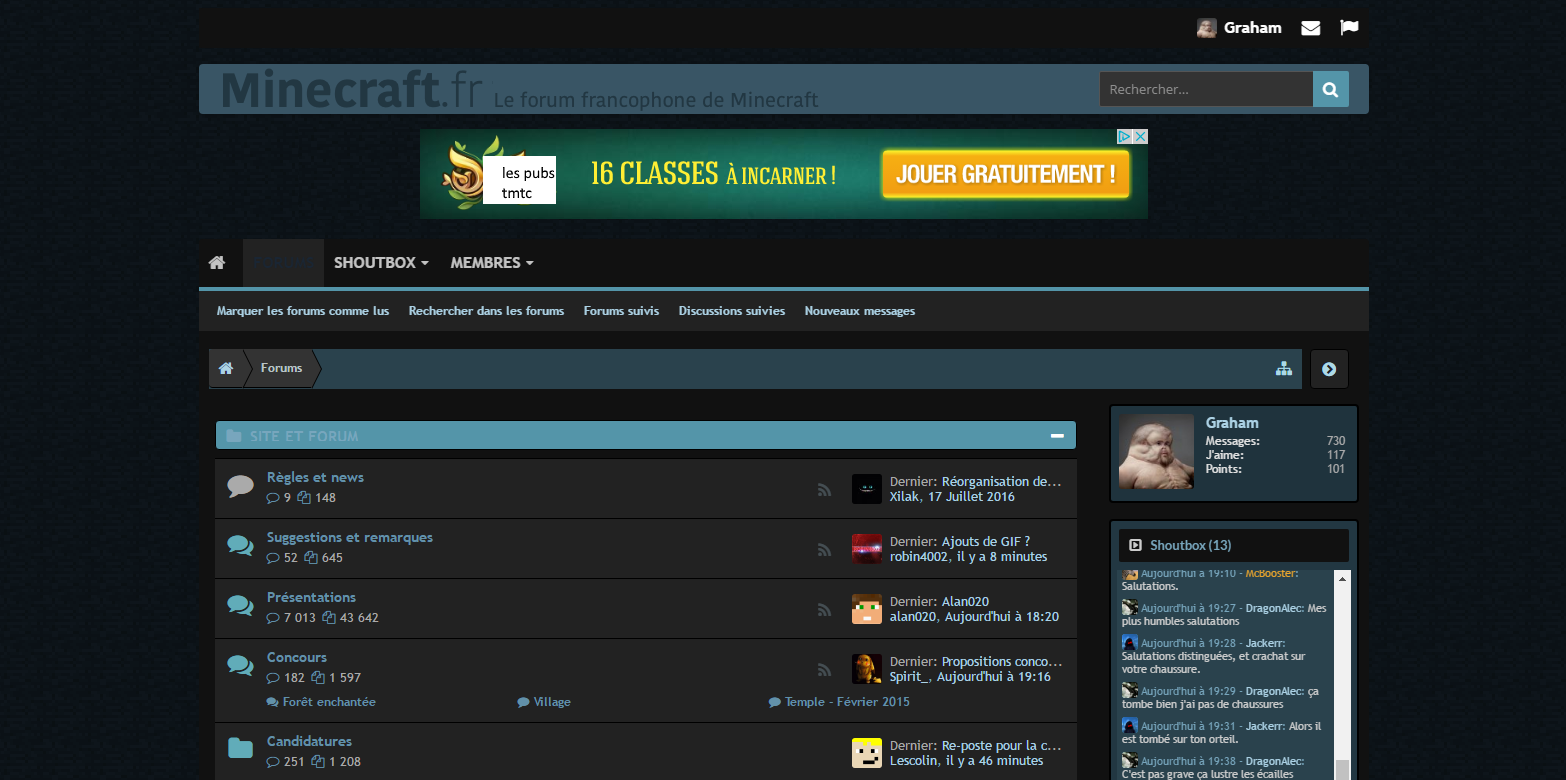Open latest thread Réorganisation de...

pos(1001,482)
